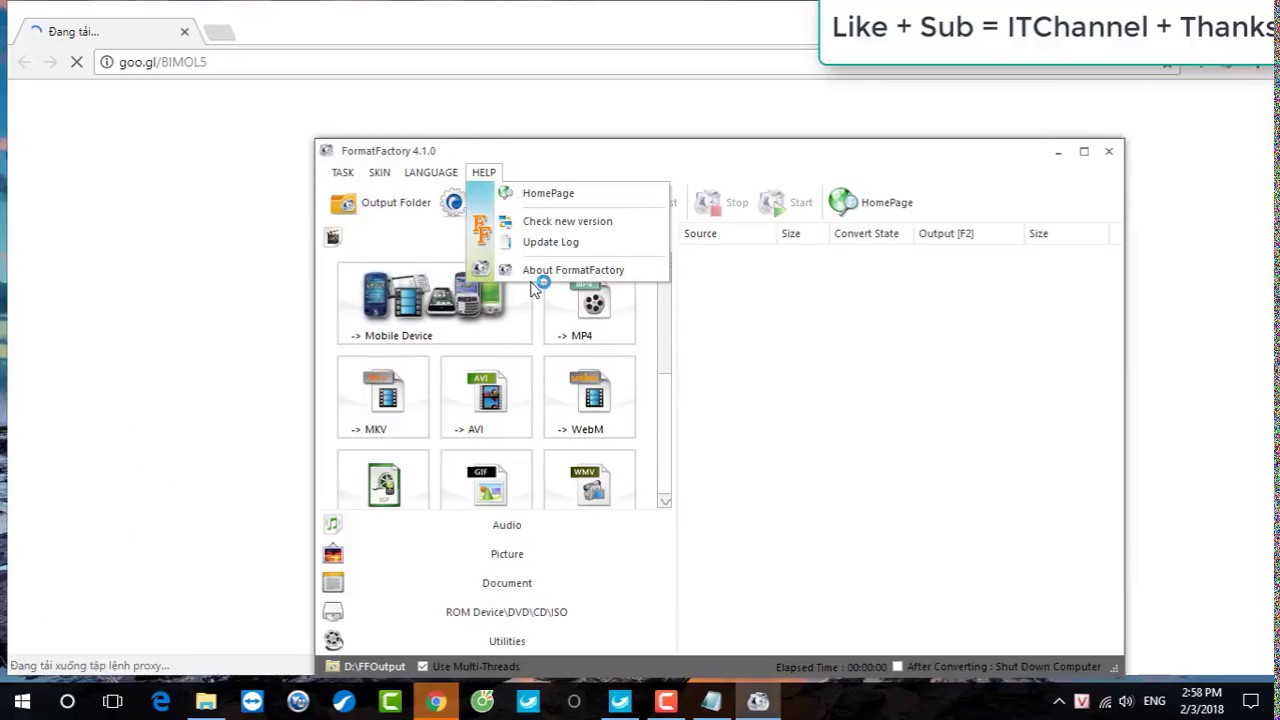Choose the Mobile Device conversion tile
Screen dimensions: 1280x720
point(434,304)
